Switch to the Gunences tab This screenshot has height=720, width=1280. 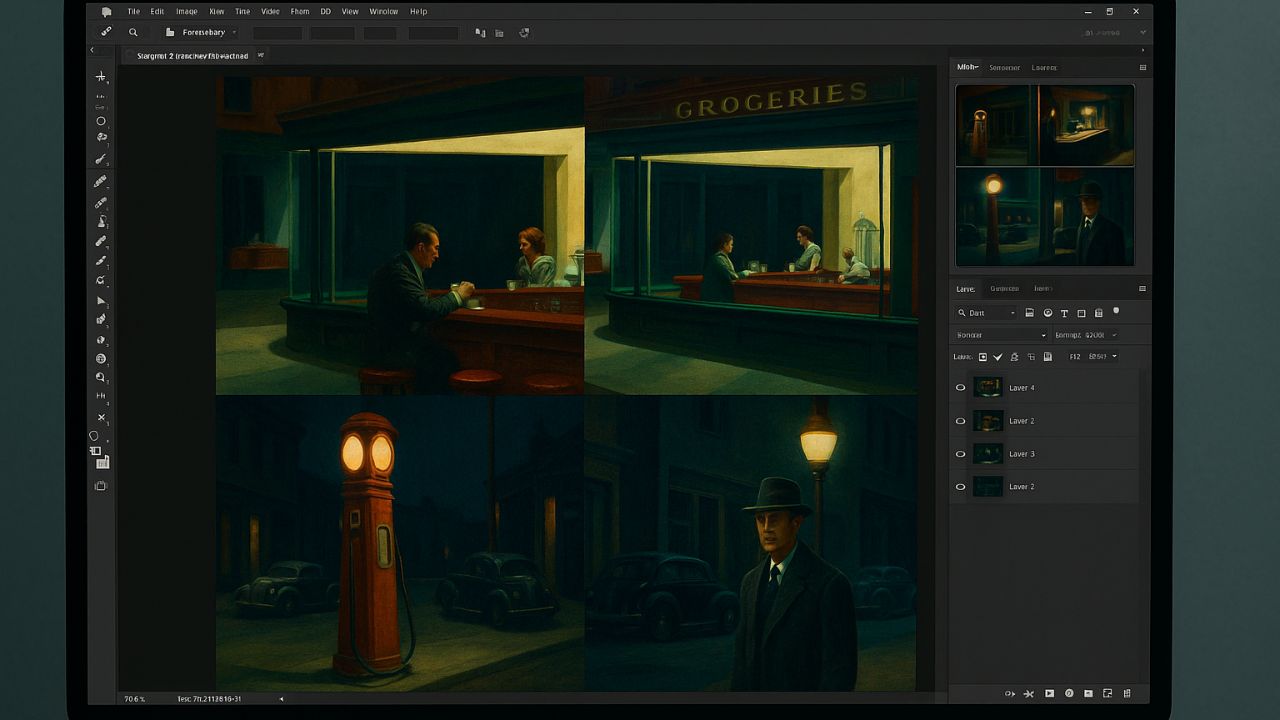click(x=1004, y=289)
